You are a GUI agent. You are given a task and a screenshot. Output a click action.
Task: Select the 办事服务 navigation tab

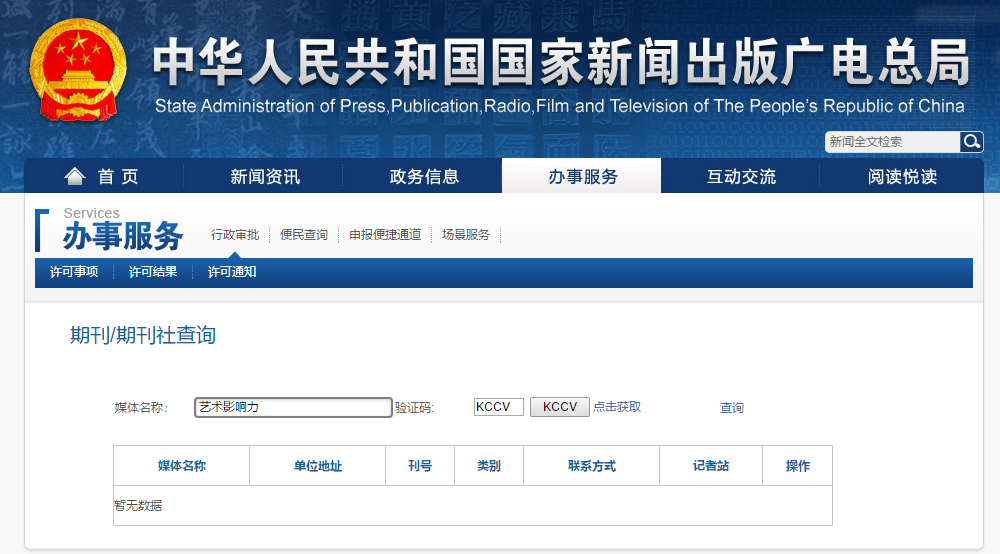click(x=582, y=176)
